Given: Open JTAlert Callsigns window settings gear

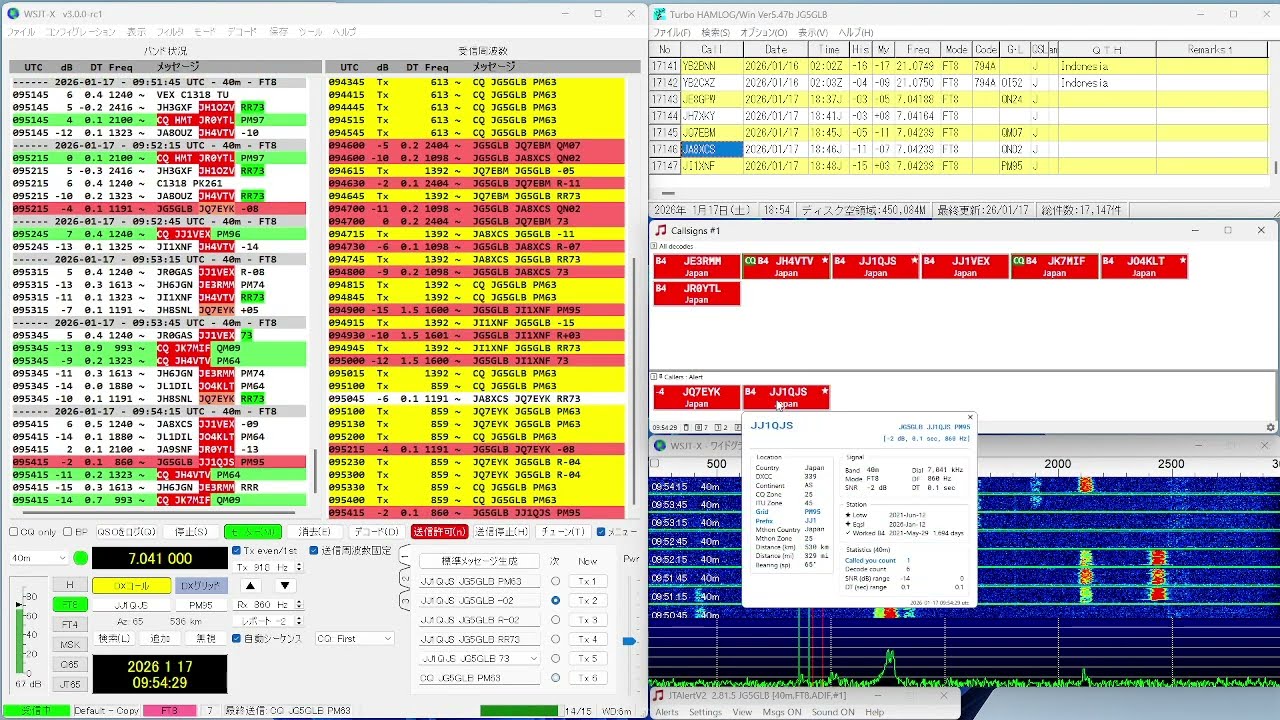Looking at the screenshot, I should click(1271, 427).
